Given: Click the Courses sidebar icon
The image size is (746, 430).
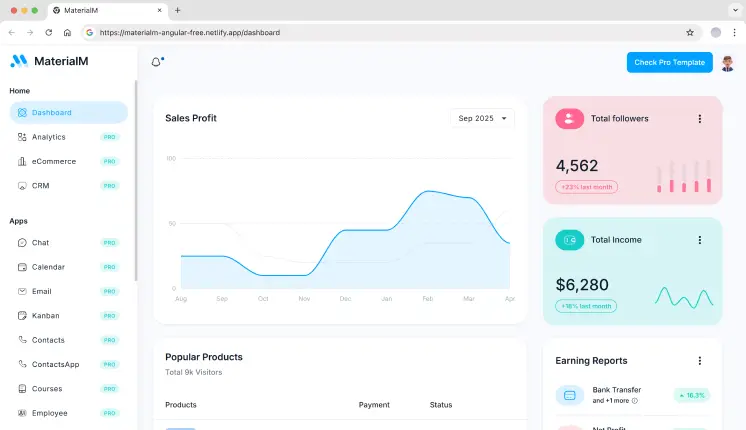Looking at the screenshot, I should coord(22,389).
